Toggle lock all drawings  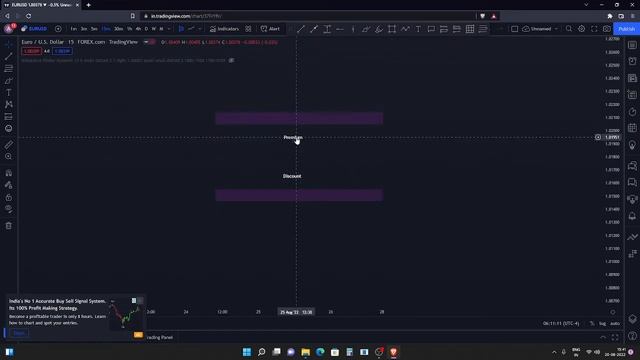pyautogui.click(x=9, y=197)
